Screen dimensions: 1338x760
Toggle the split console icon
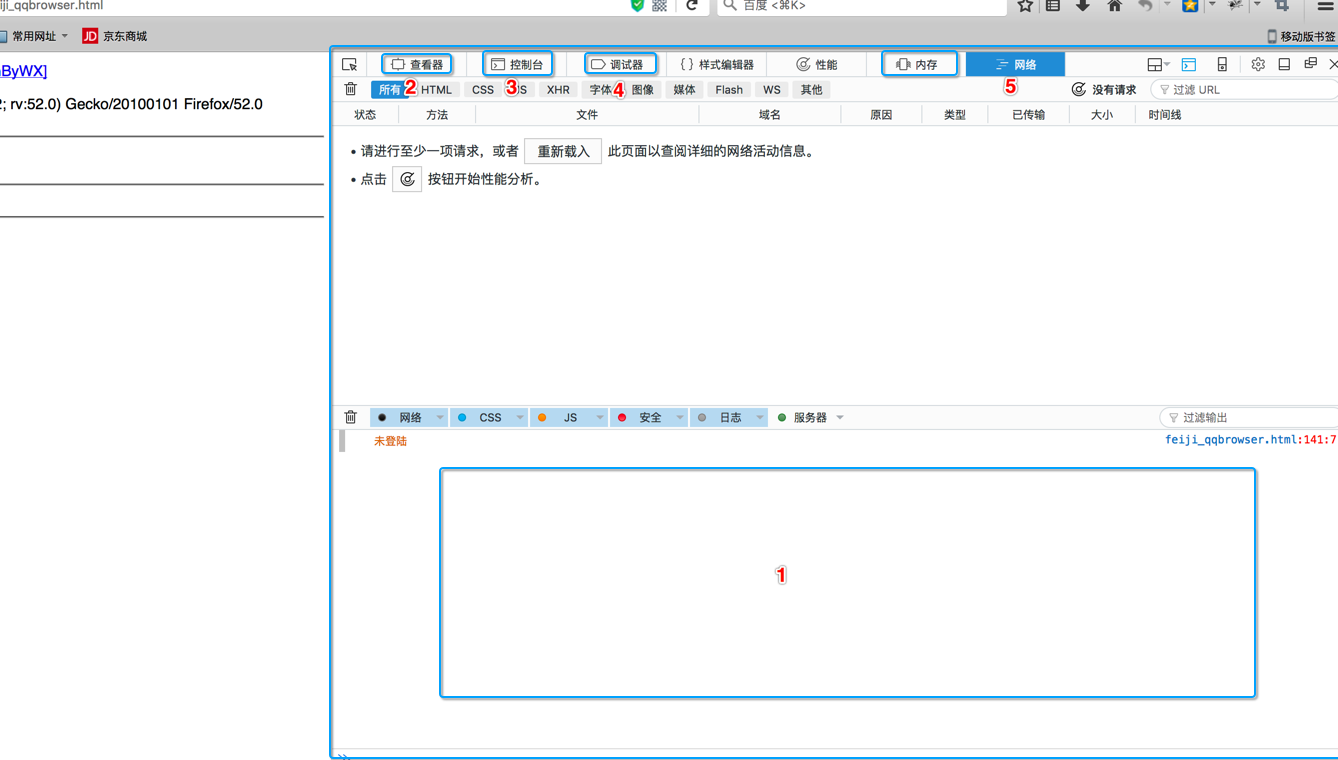coord(1189,64)
